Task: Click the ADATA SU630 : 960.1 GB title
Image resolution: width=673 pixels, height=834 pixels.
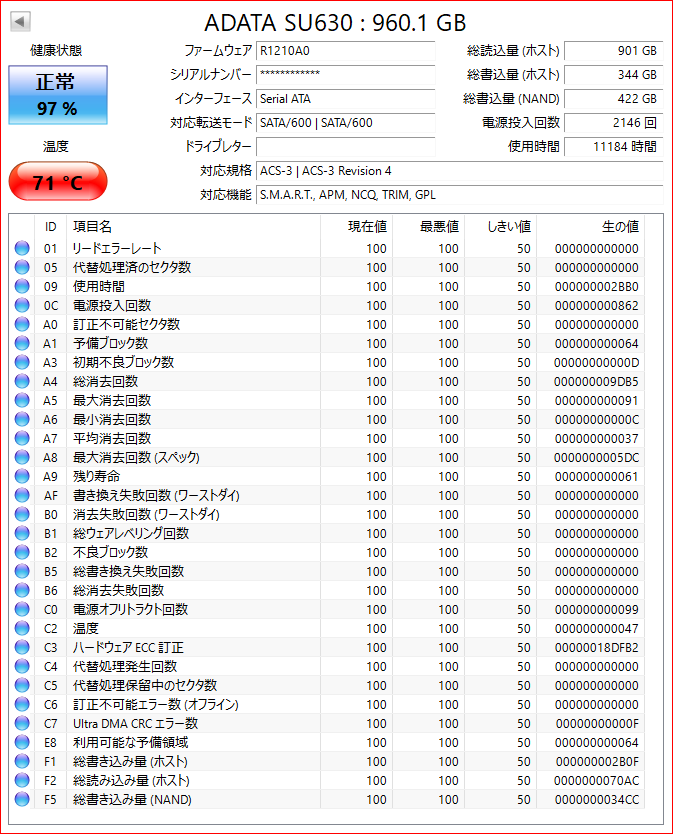Action: 335,23
